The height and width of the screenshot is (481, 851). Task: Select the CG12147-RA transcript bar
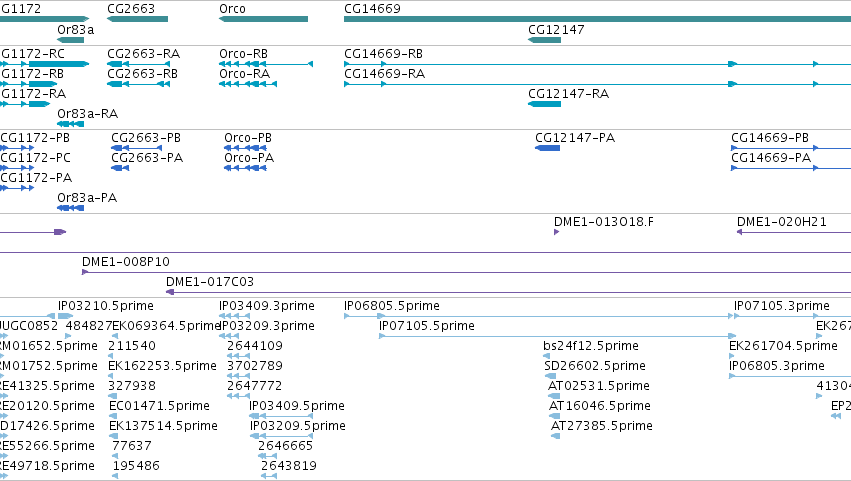pos(544,104)
